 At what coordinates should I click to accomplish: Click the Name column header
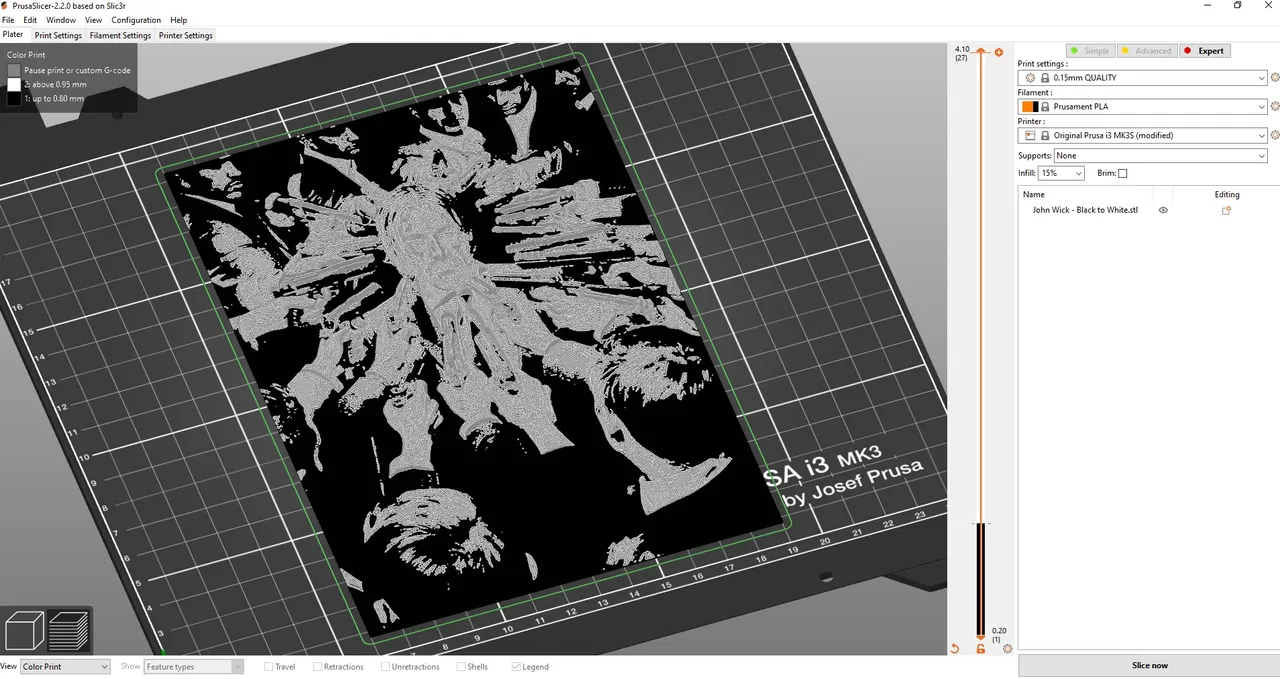tap(1085, 194)
